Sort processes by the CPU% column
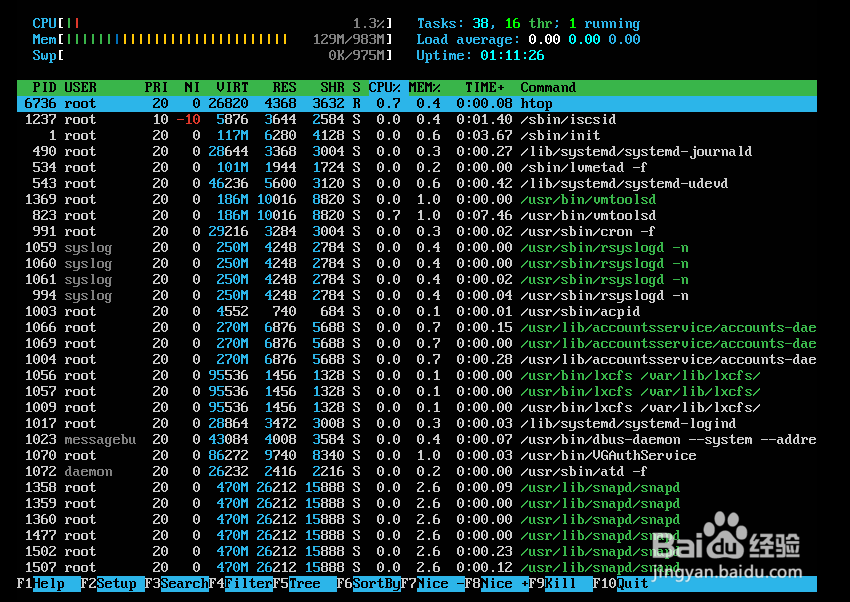The width and height of the screenshot is (850, 602). tap(383, 87)
